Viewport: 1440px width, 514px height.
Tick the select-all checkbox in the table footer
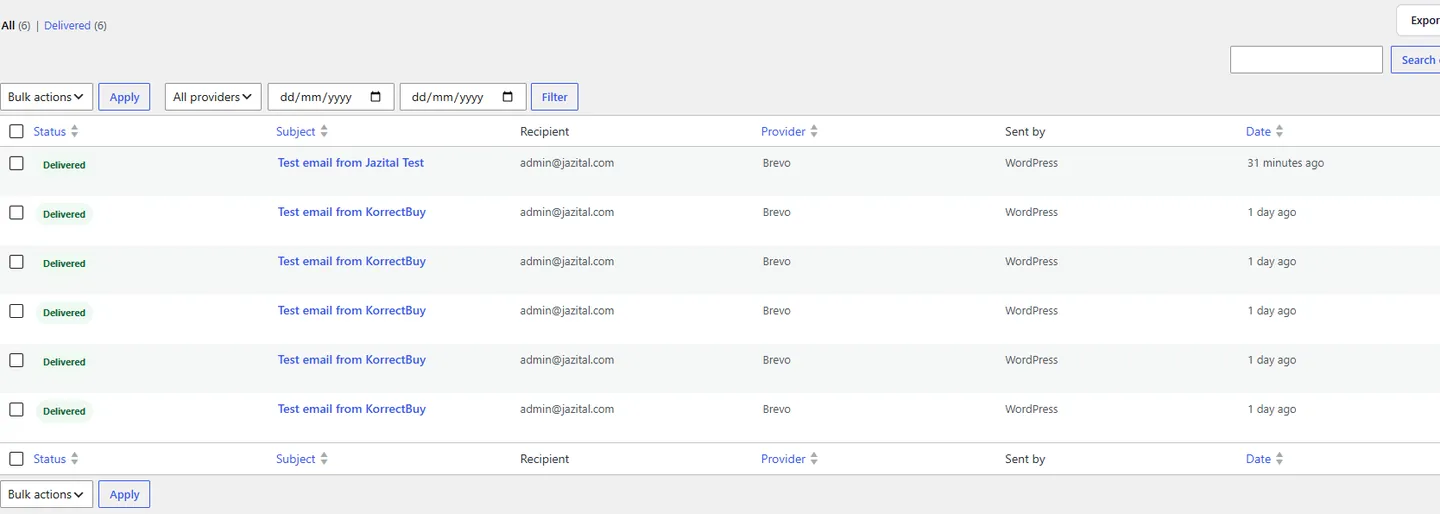pyautogui.click(x=16, y=458)
